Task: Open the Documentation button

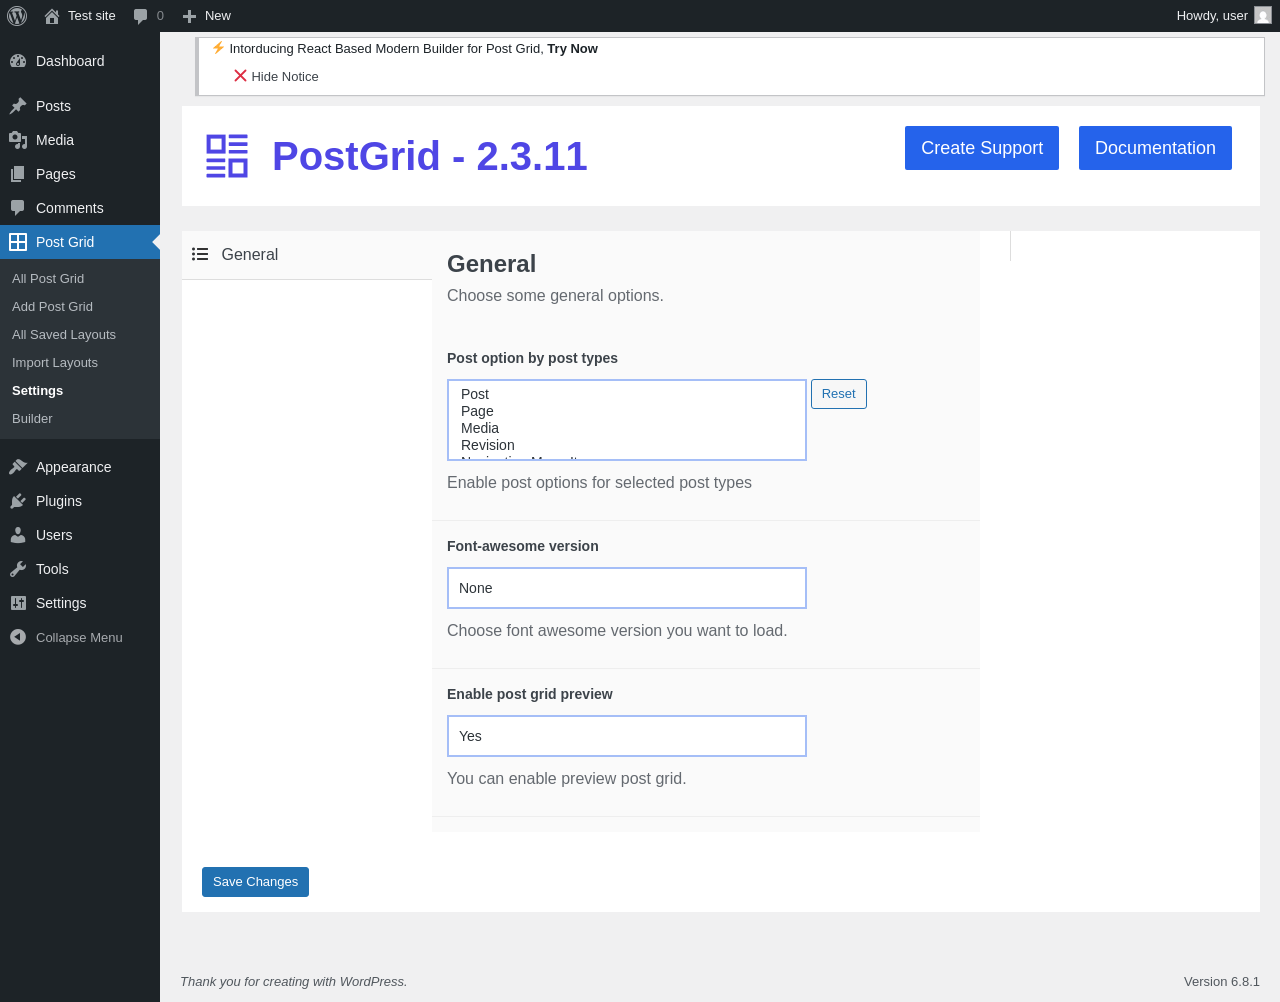Action: tap(1155, 148)
